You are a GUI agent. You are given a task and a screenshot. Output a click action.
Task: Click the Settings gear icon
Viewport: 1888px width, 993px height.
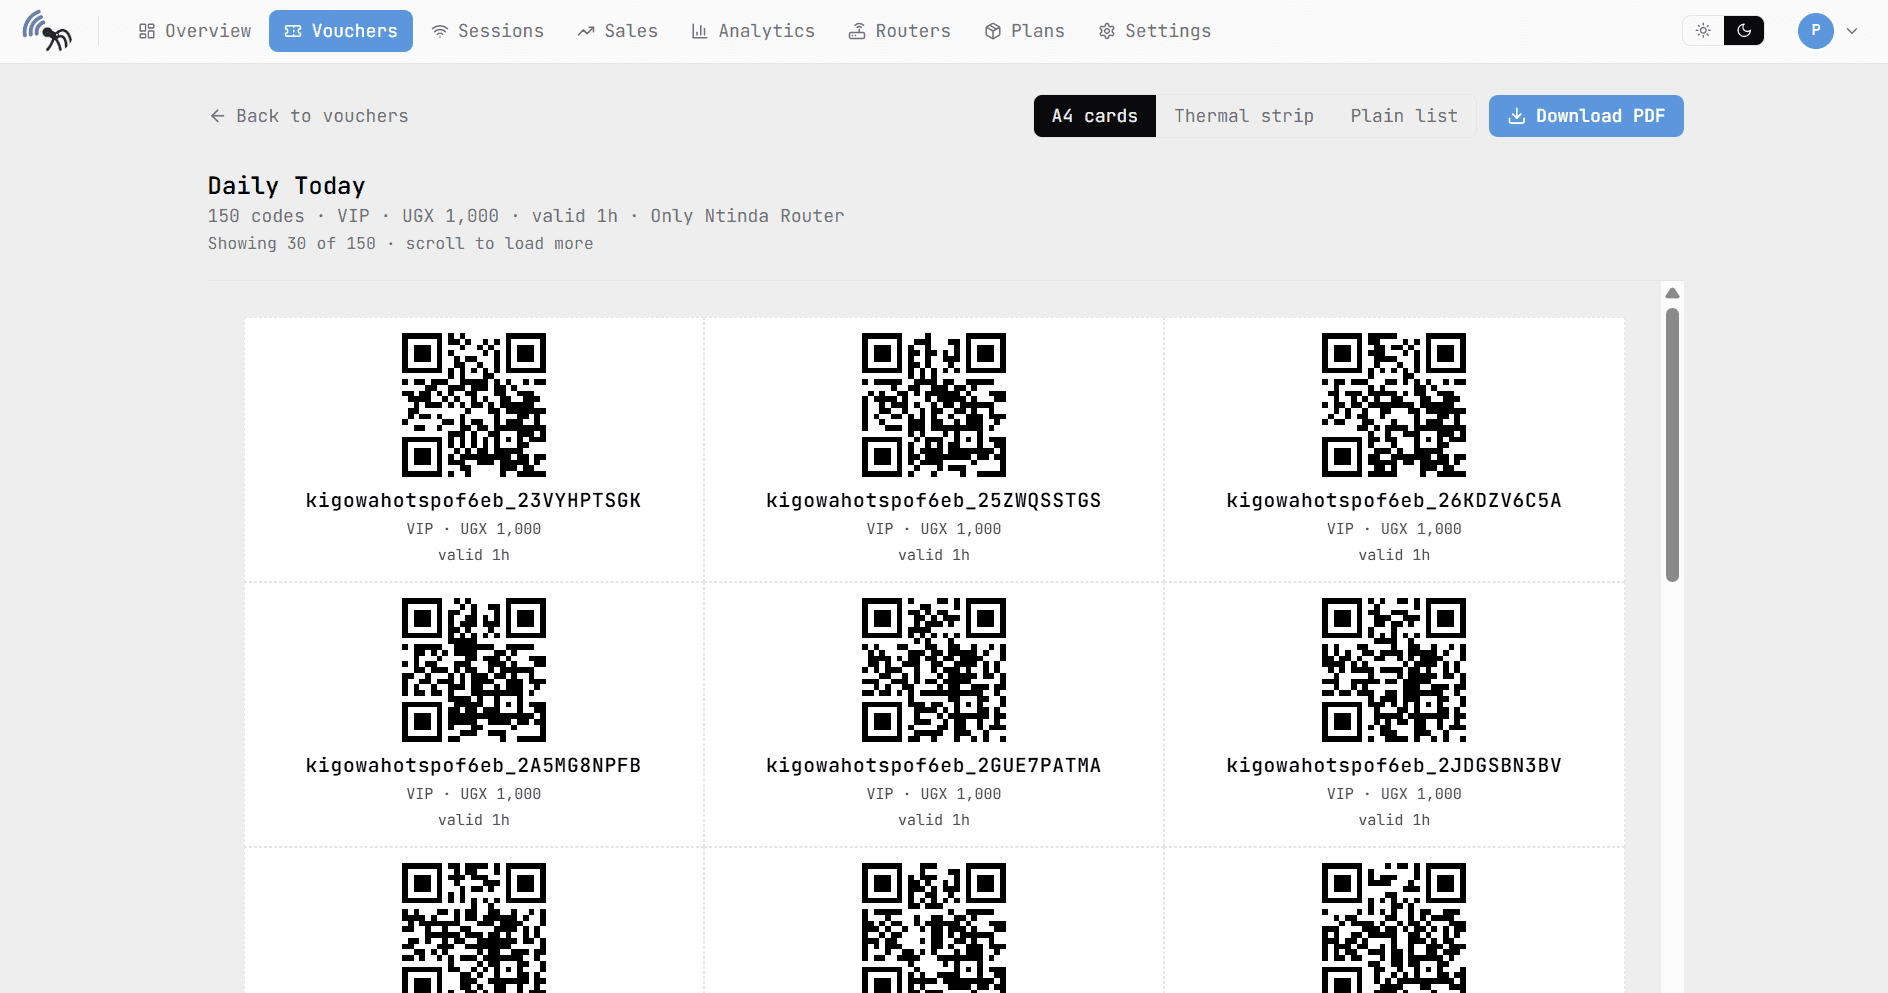coord(1107,31)
